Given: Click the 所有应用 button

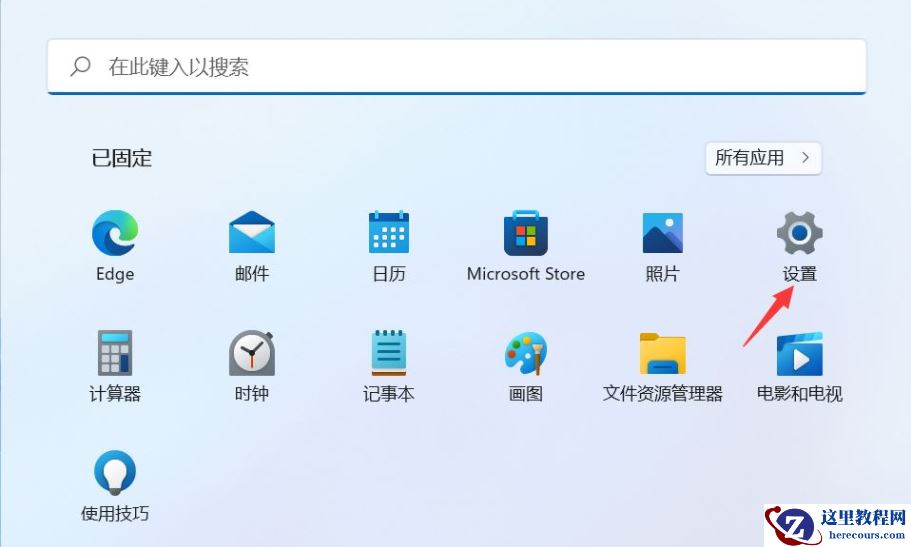Looking at the screenshot, I should point(763,158).
